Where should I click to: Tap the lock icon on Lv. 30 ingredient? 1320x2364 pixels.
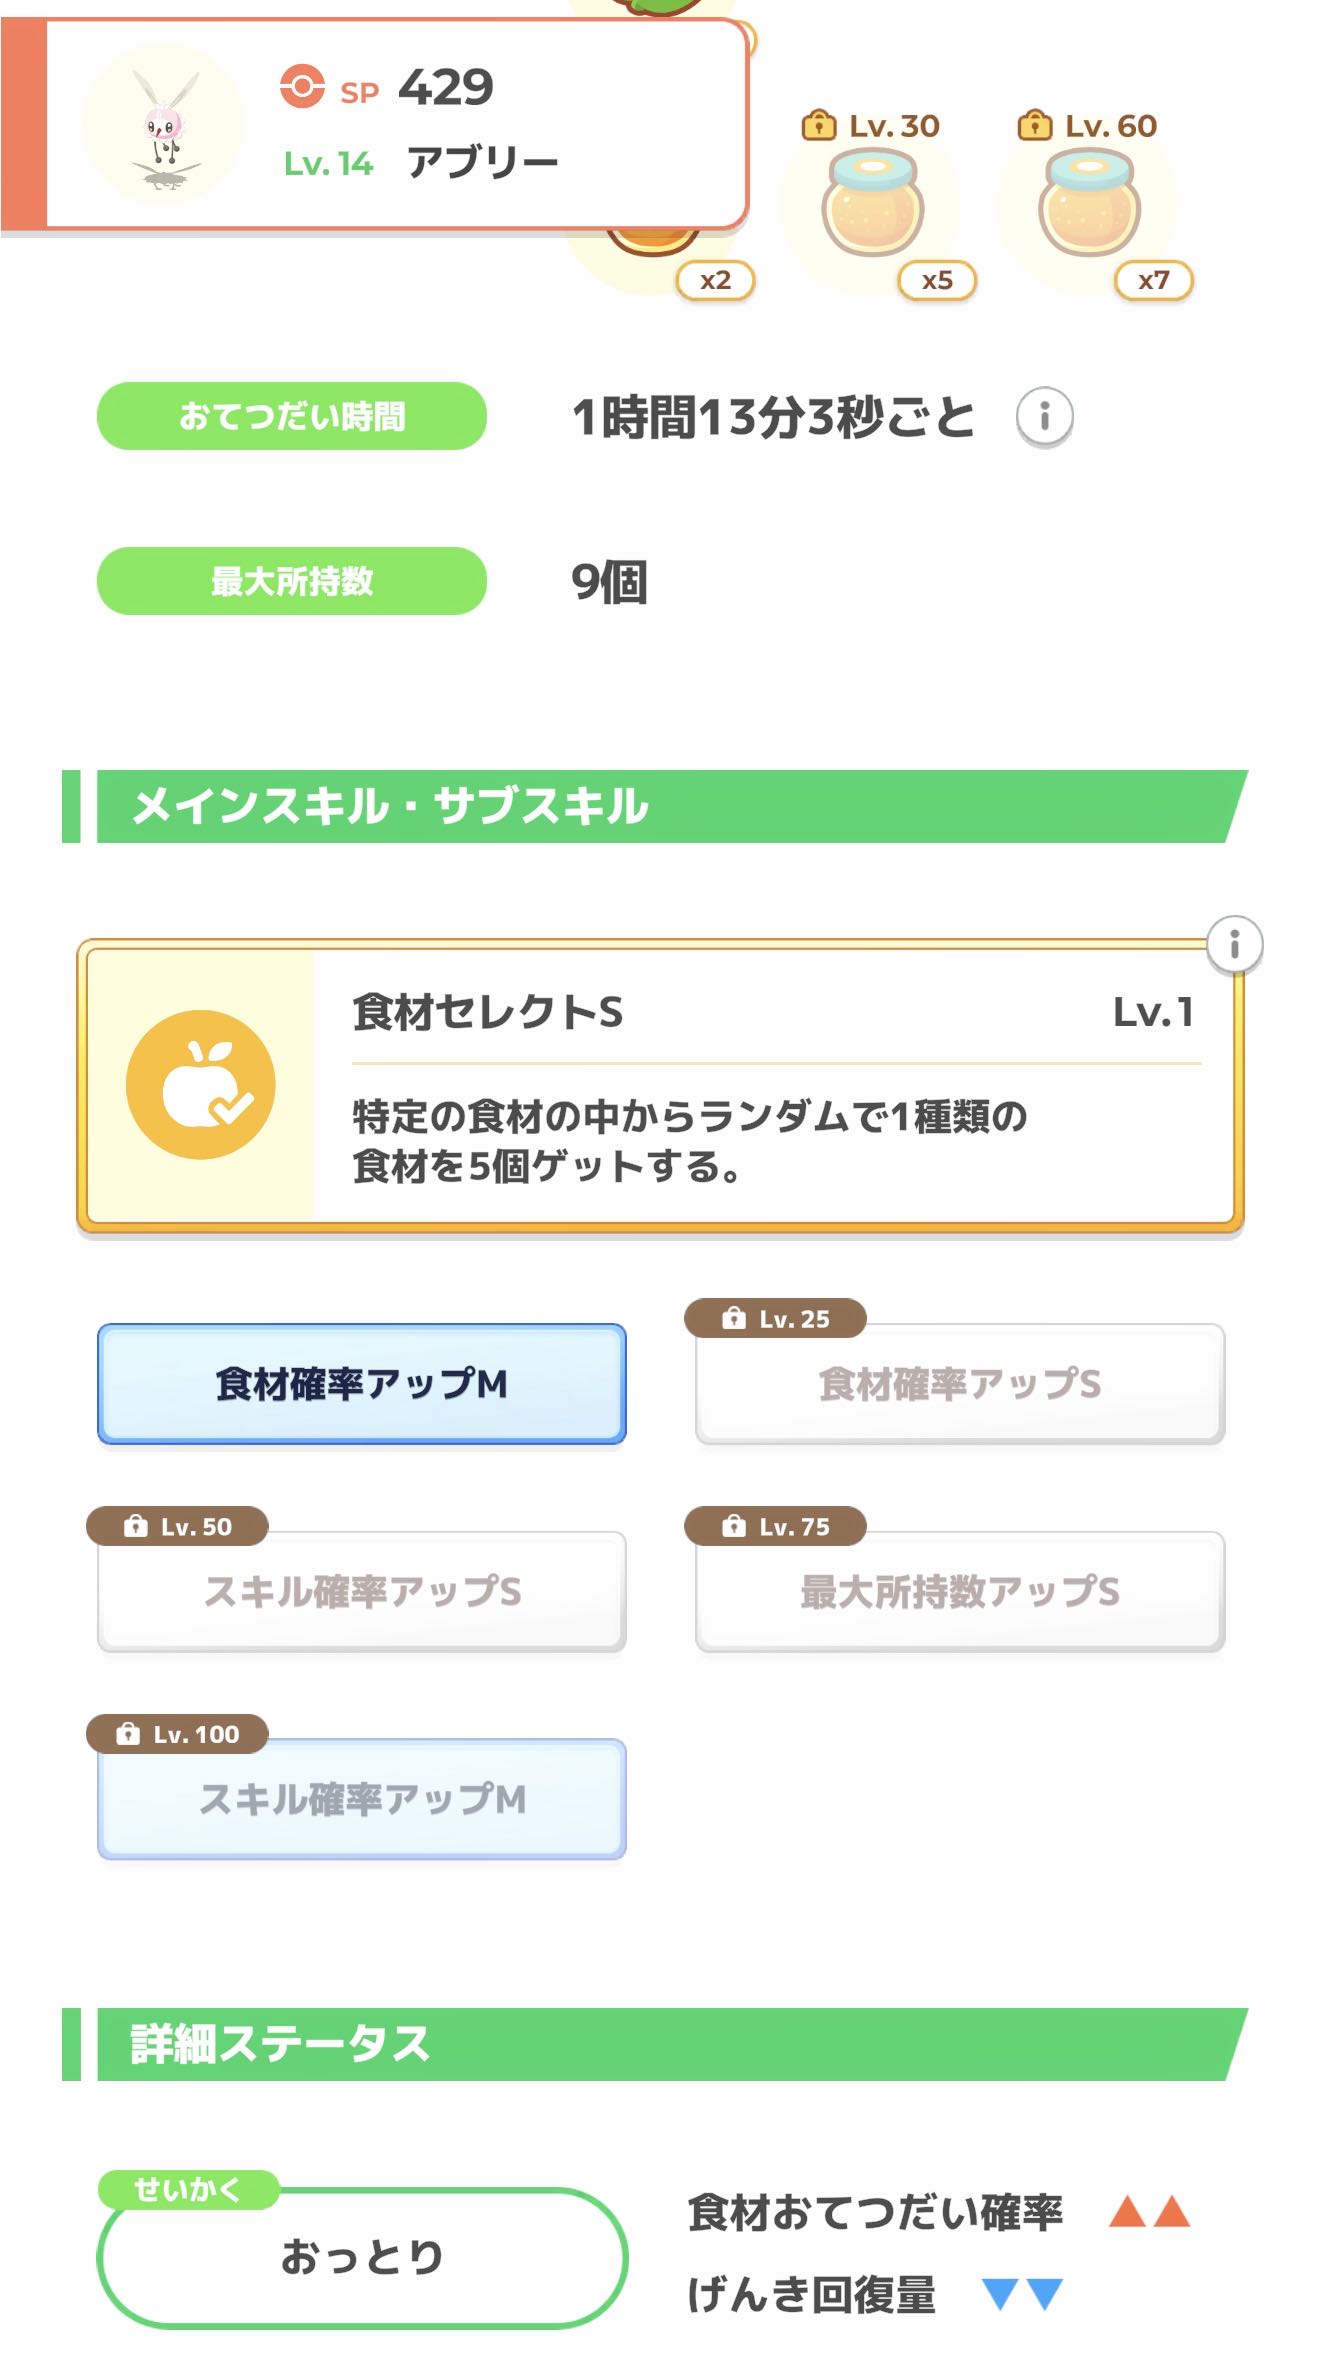pos(819,126)
